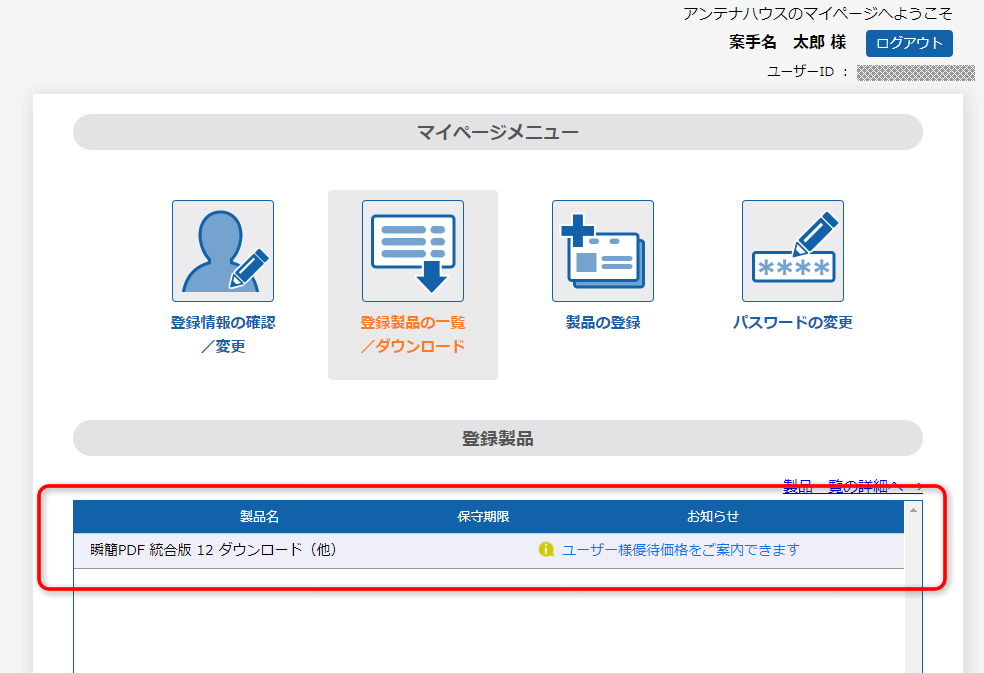Follow the 製品一覧の詳細へ link

point(845,487)
